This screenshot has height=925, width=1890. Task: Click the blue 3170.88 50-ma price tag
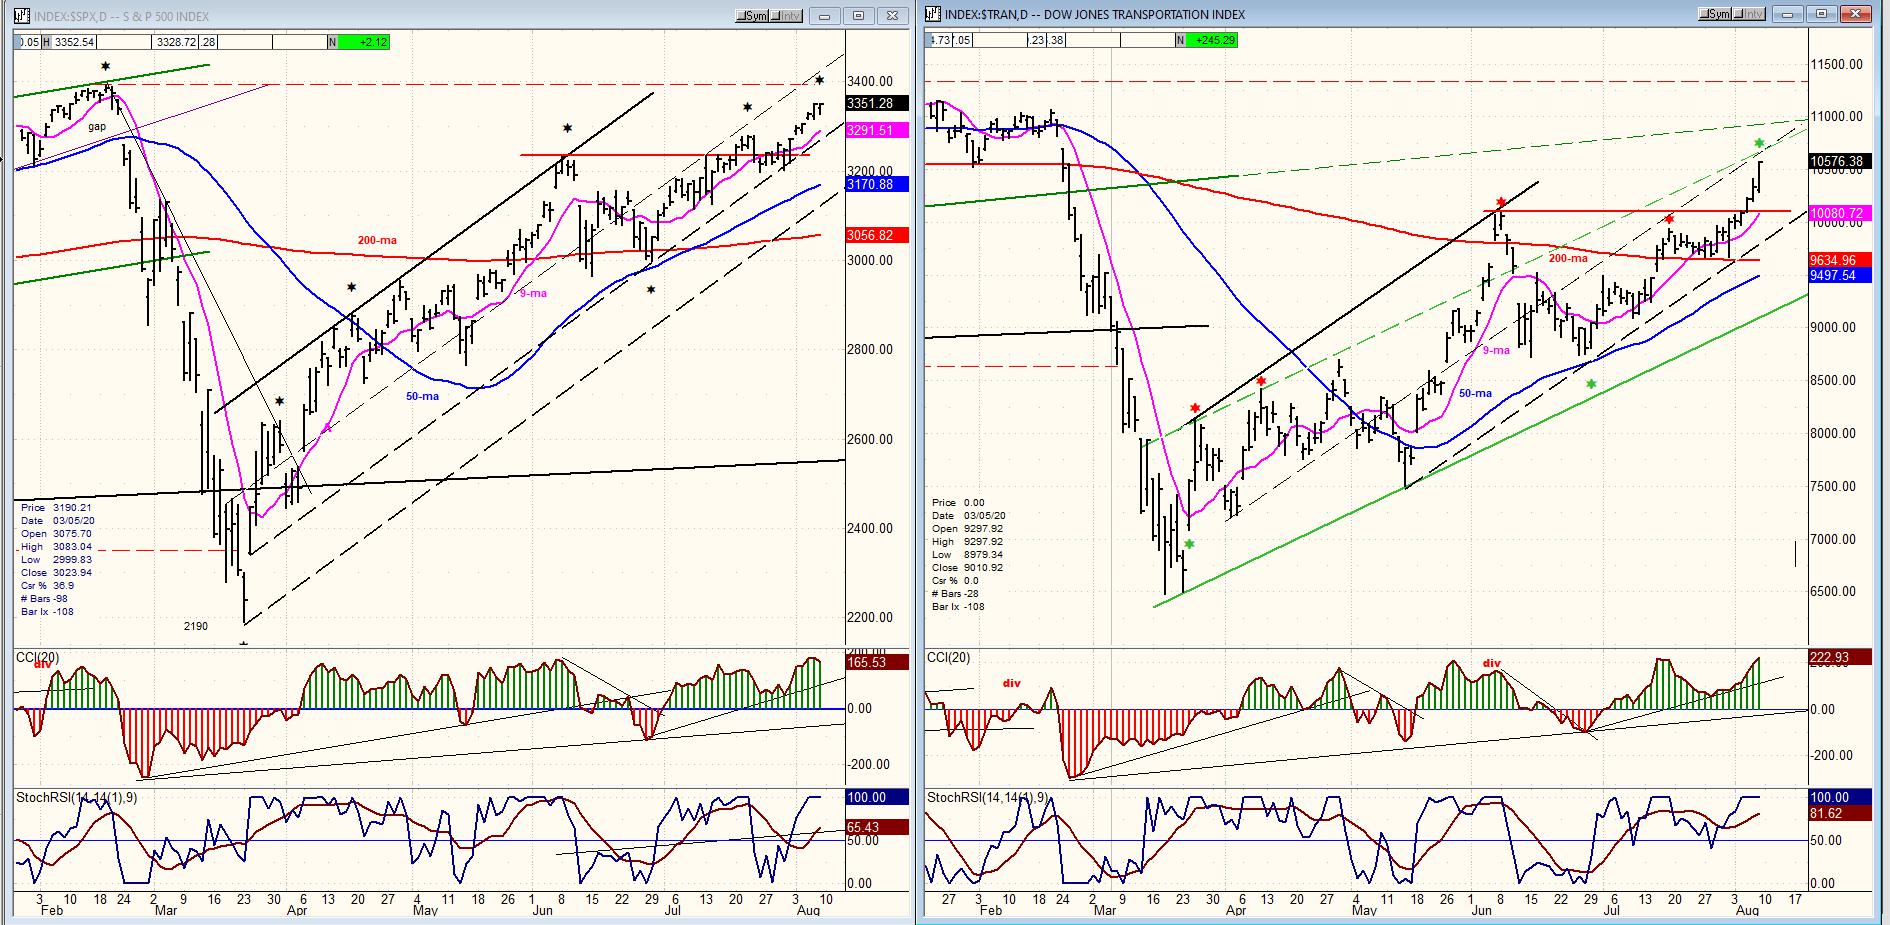coord(876,184)
